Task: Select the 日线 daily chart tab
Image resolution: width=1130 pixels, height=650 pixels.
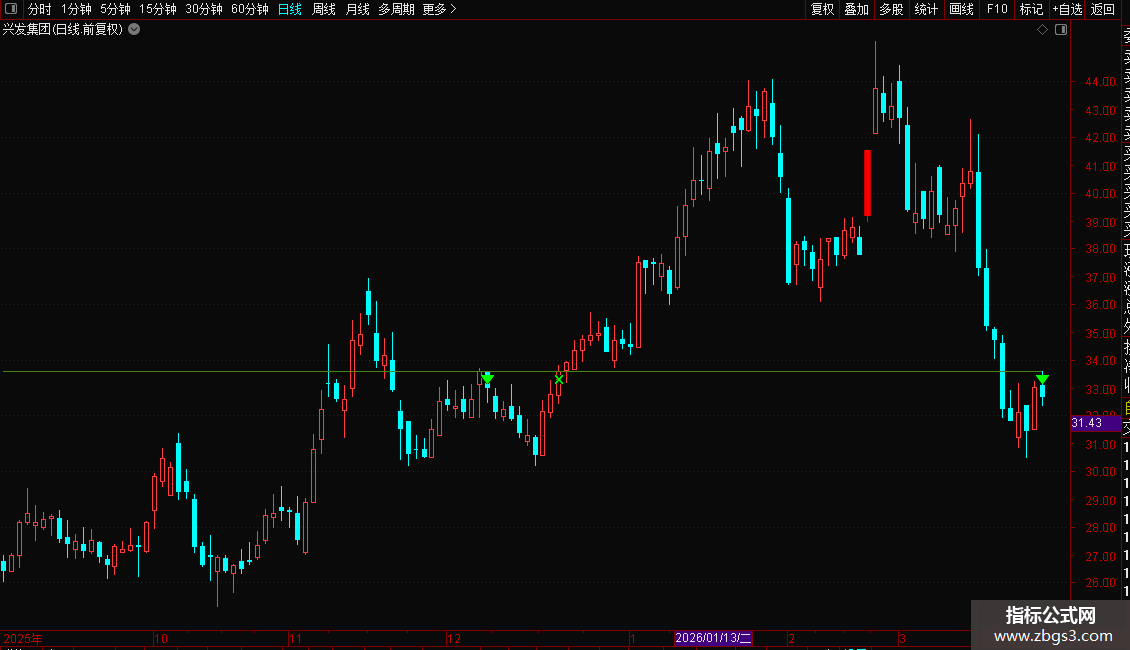Action: pyautogui.click(x=290, y=9)
